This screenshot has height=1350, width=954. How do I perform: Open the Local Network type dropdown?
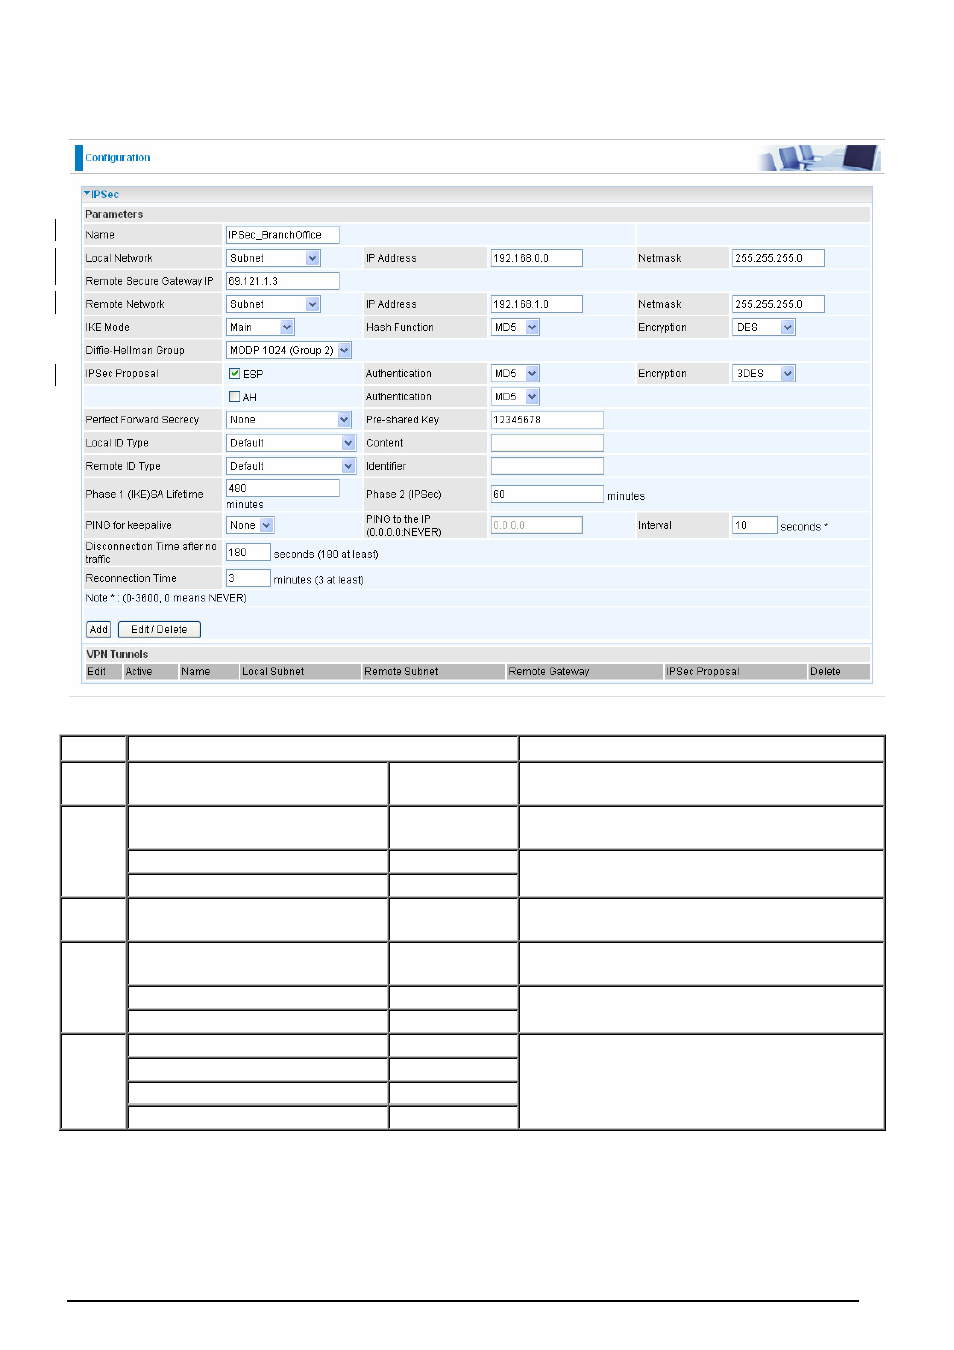(x=273, y=258)
